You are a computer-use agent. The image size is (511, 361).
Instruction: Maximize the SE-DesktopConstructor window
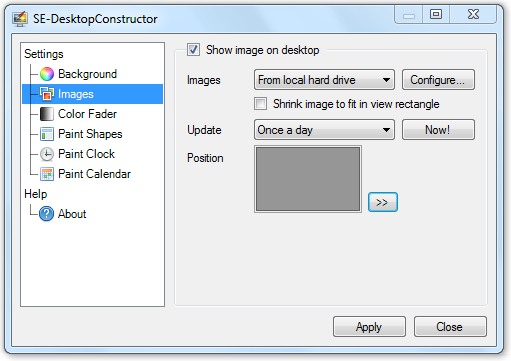point(436,14)
